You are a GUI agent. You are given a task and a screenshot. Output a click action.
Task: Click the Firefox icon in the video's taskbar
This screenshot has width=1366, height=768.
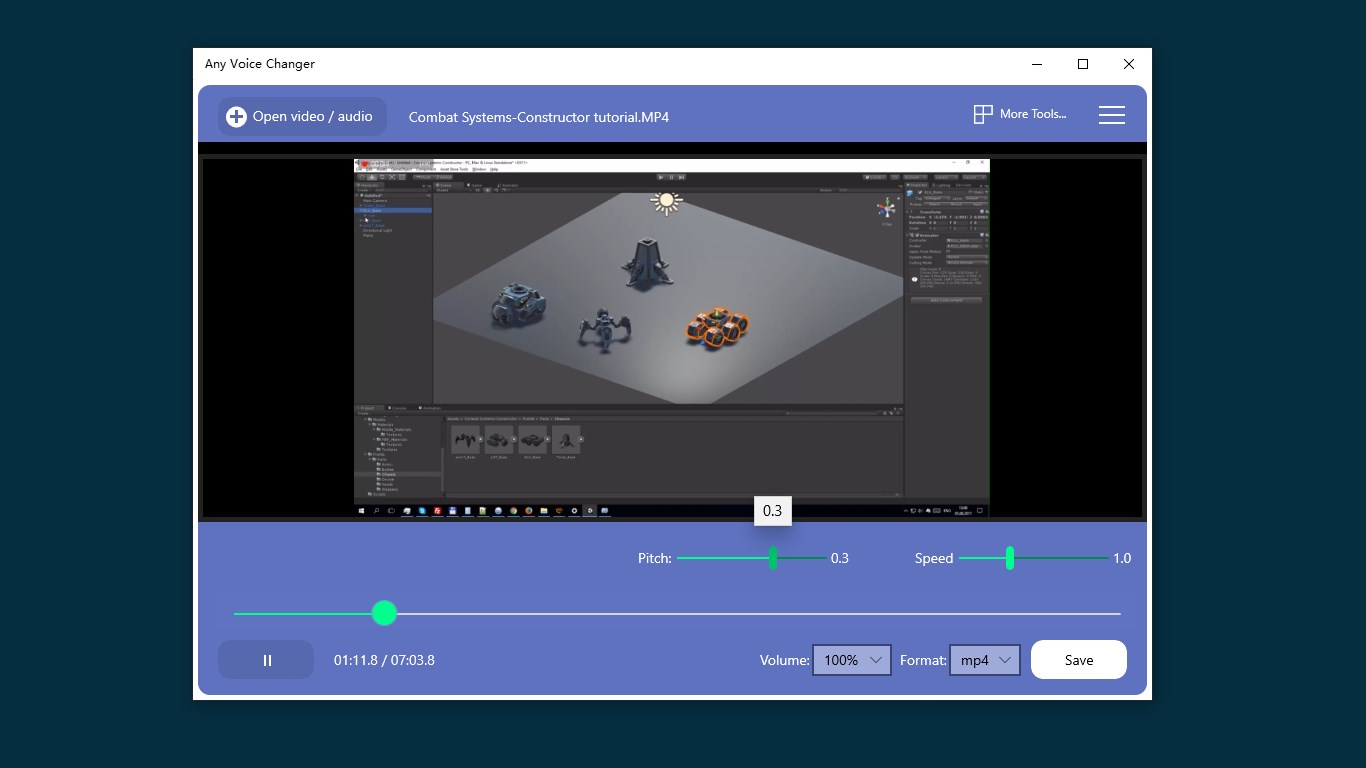[528, 510]
